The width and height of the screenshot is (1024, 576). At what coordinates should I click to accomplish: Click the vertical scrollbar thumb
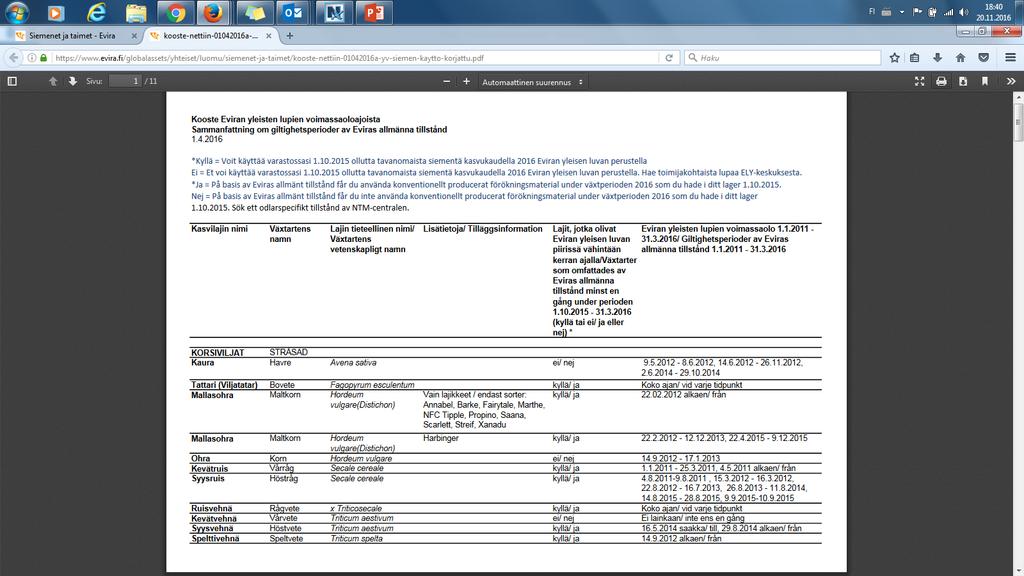pyautogui.click(x=1018, y=121)
